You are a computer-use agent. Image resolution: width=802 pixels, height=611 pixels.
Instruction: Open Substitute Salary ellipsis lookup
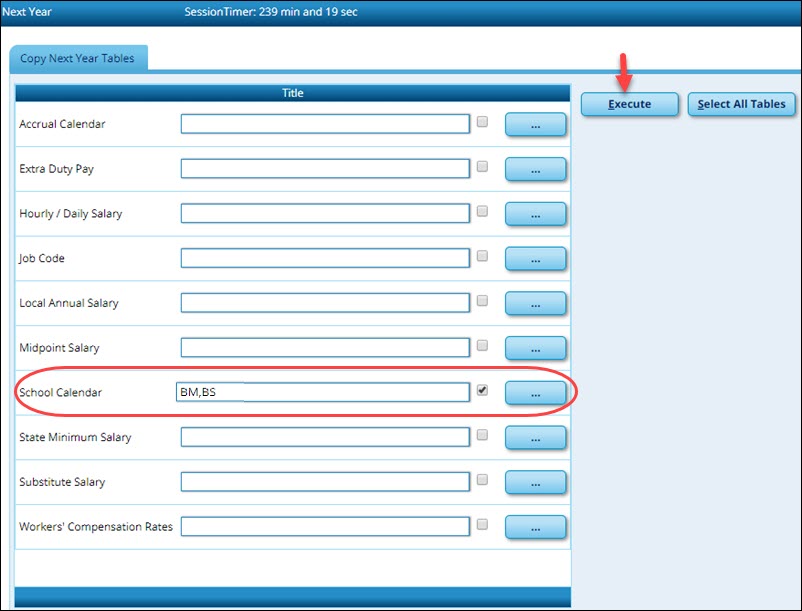pos(535,482)
